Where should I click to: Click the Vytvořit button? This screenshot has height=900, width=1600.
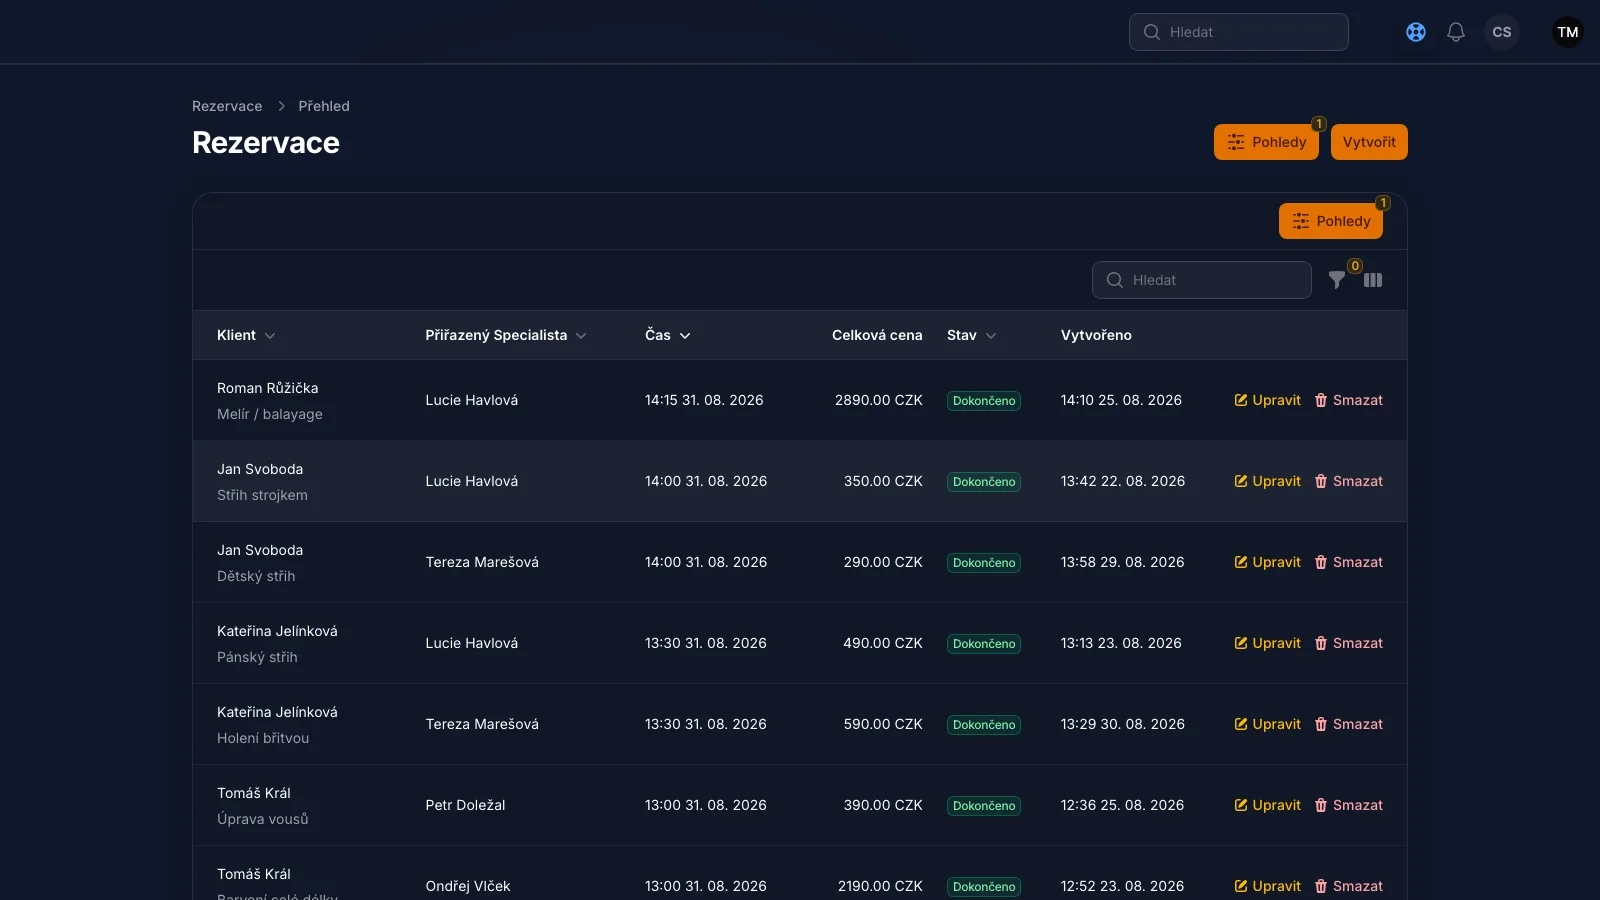(1369, 142)
